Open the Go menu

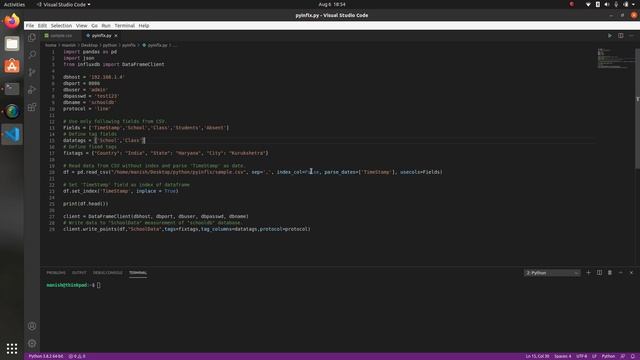click(94, 25)
